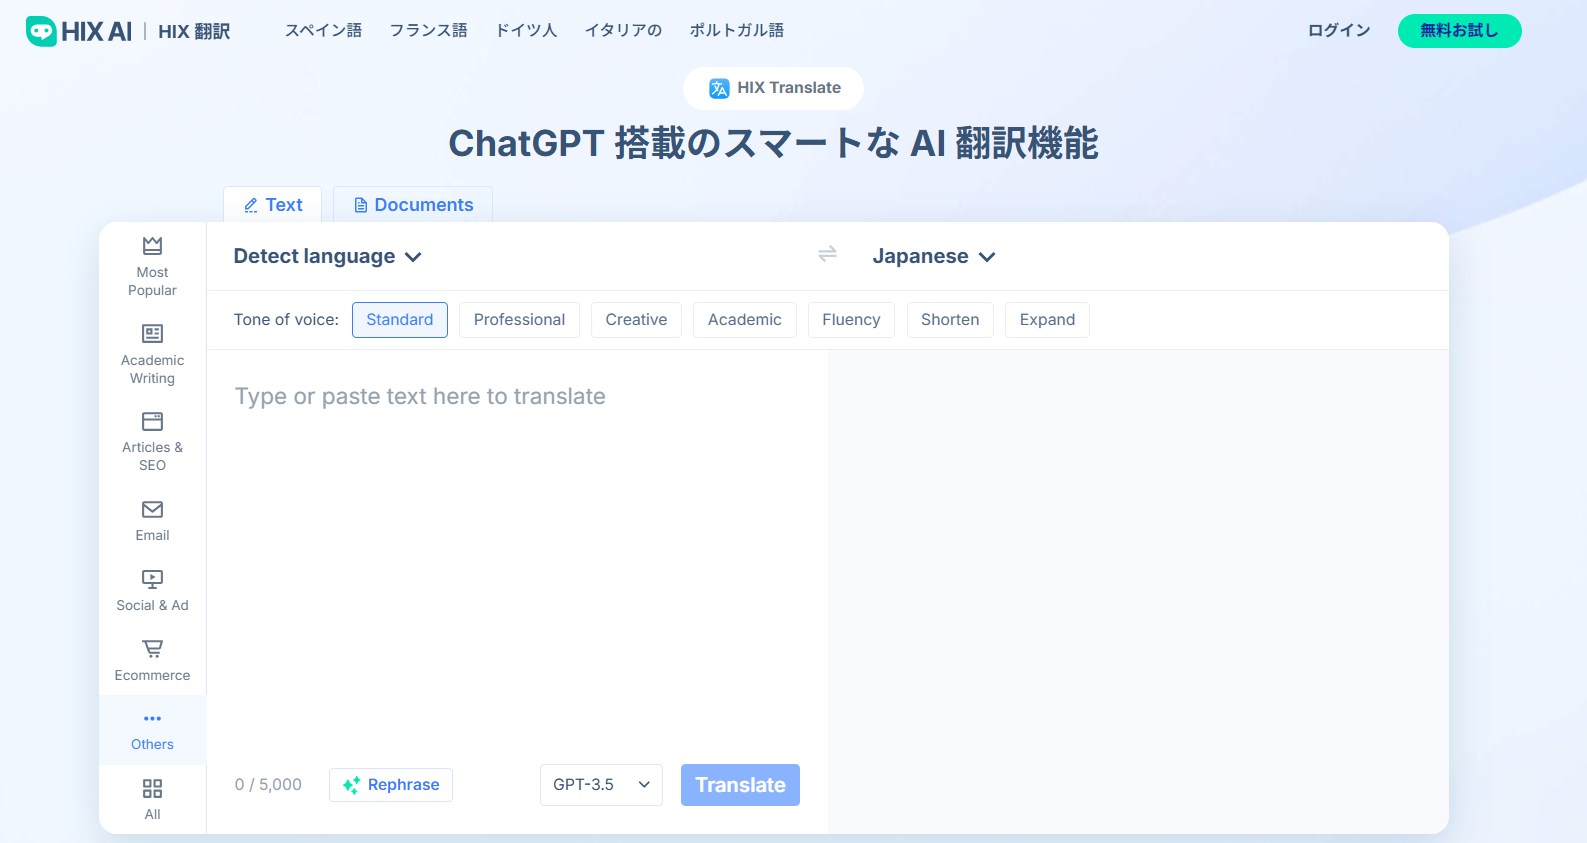Click the Rephrase button label
The width and height of the screenshot is (1587, 843).
pos(404,785)
